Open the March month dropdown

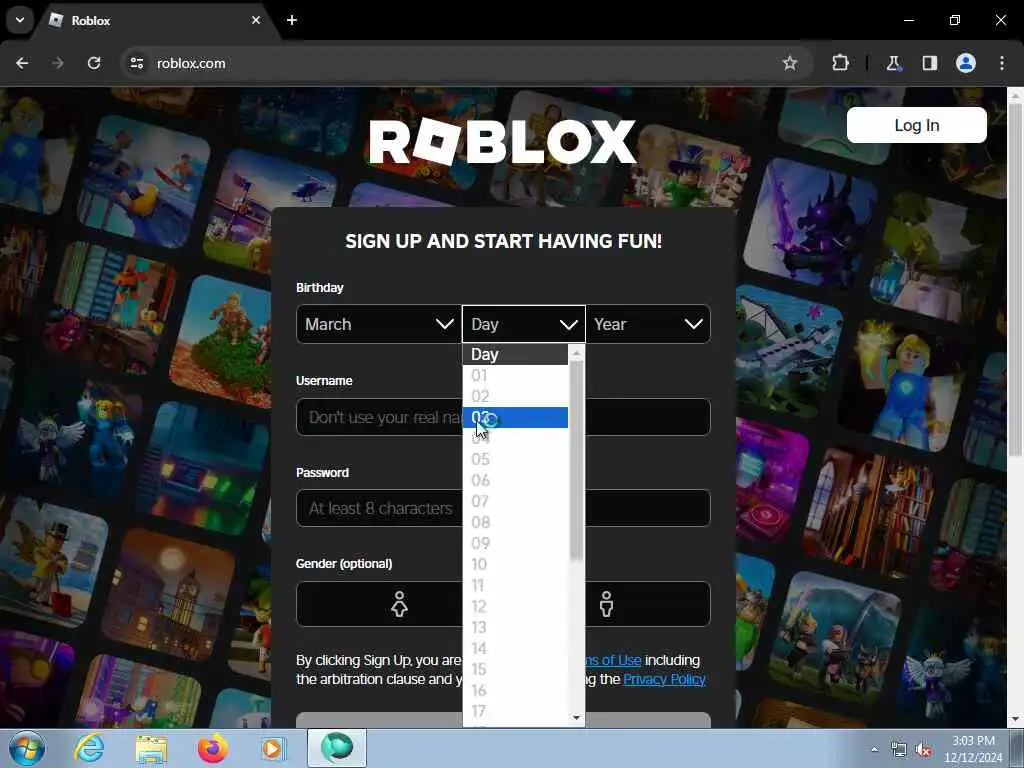378,324
